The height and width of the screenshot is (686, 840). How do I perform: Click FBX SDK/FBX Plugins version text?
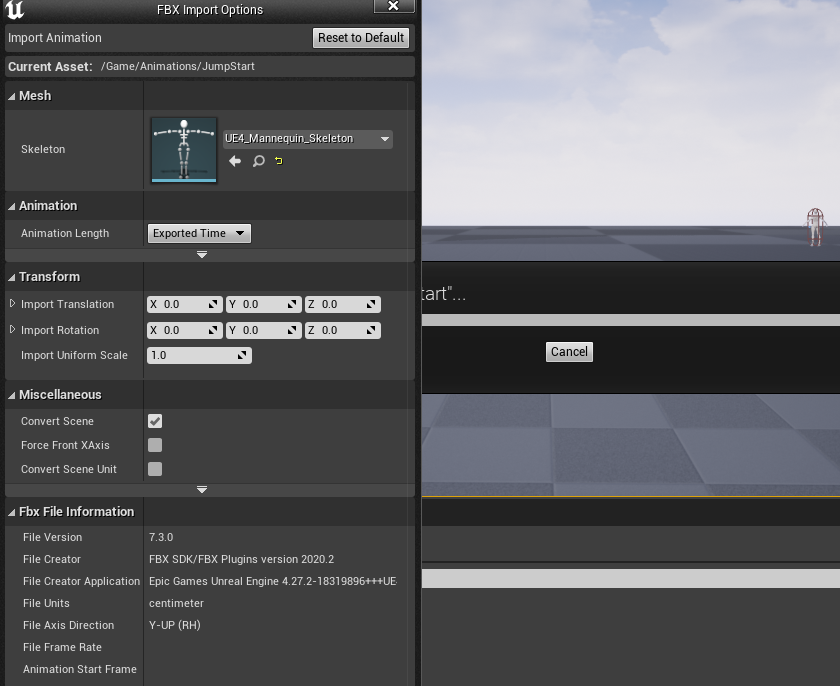(x=242, y=559)
